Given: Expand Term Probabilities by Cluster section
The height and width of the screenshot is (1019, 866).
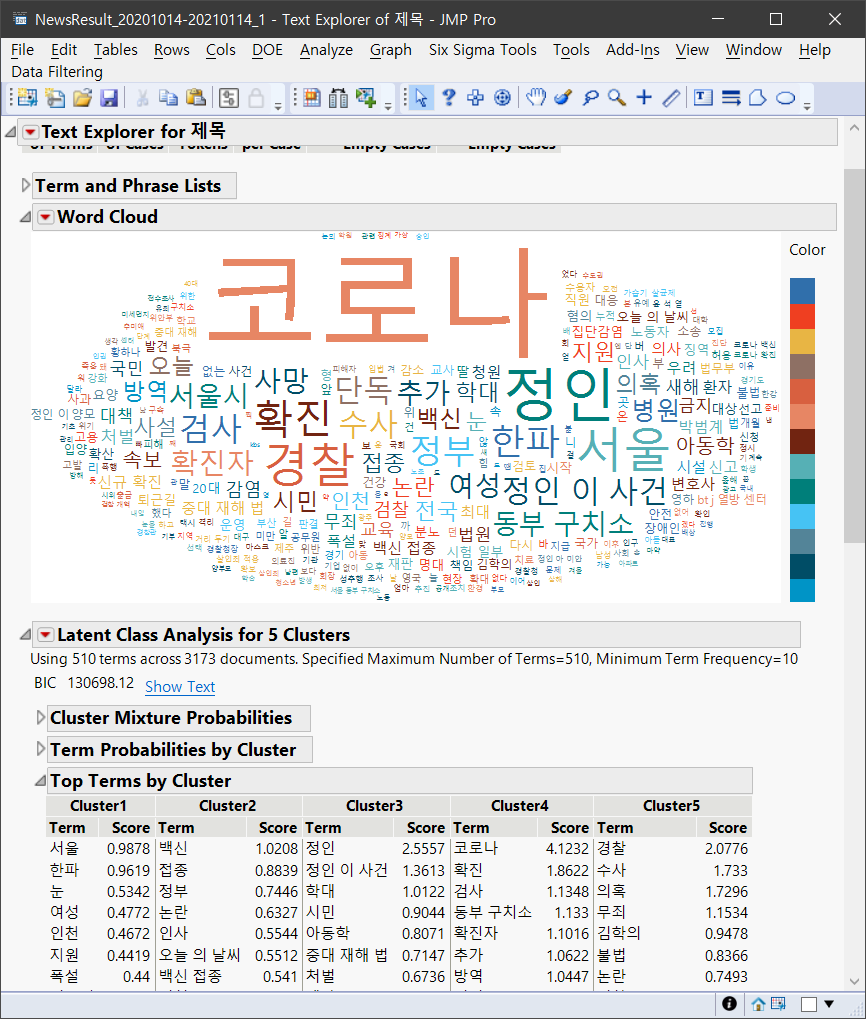Looking at the screenshot, I should pyautogui.click(x=41, y=749).
